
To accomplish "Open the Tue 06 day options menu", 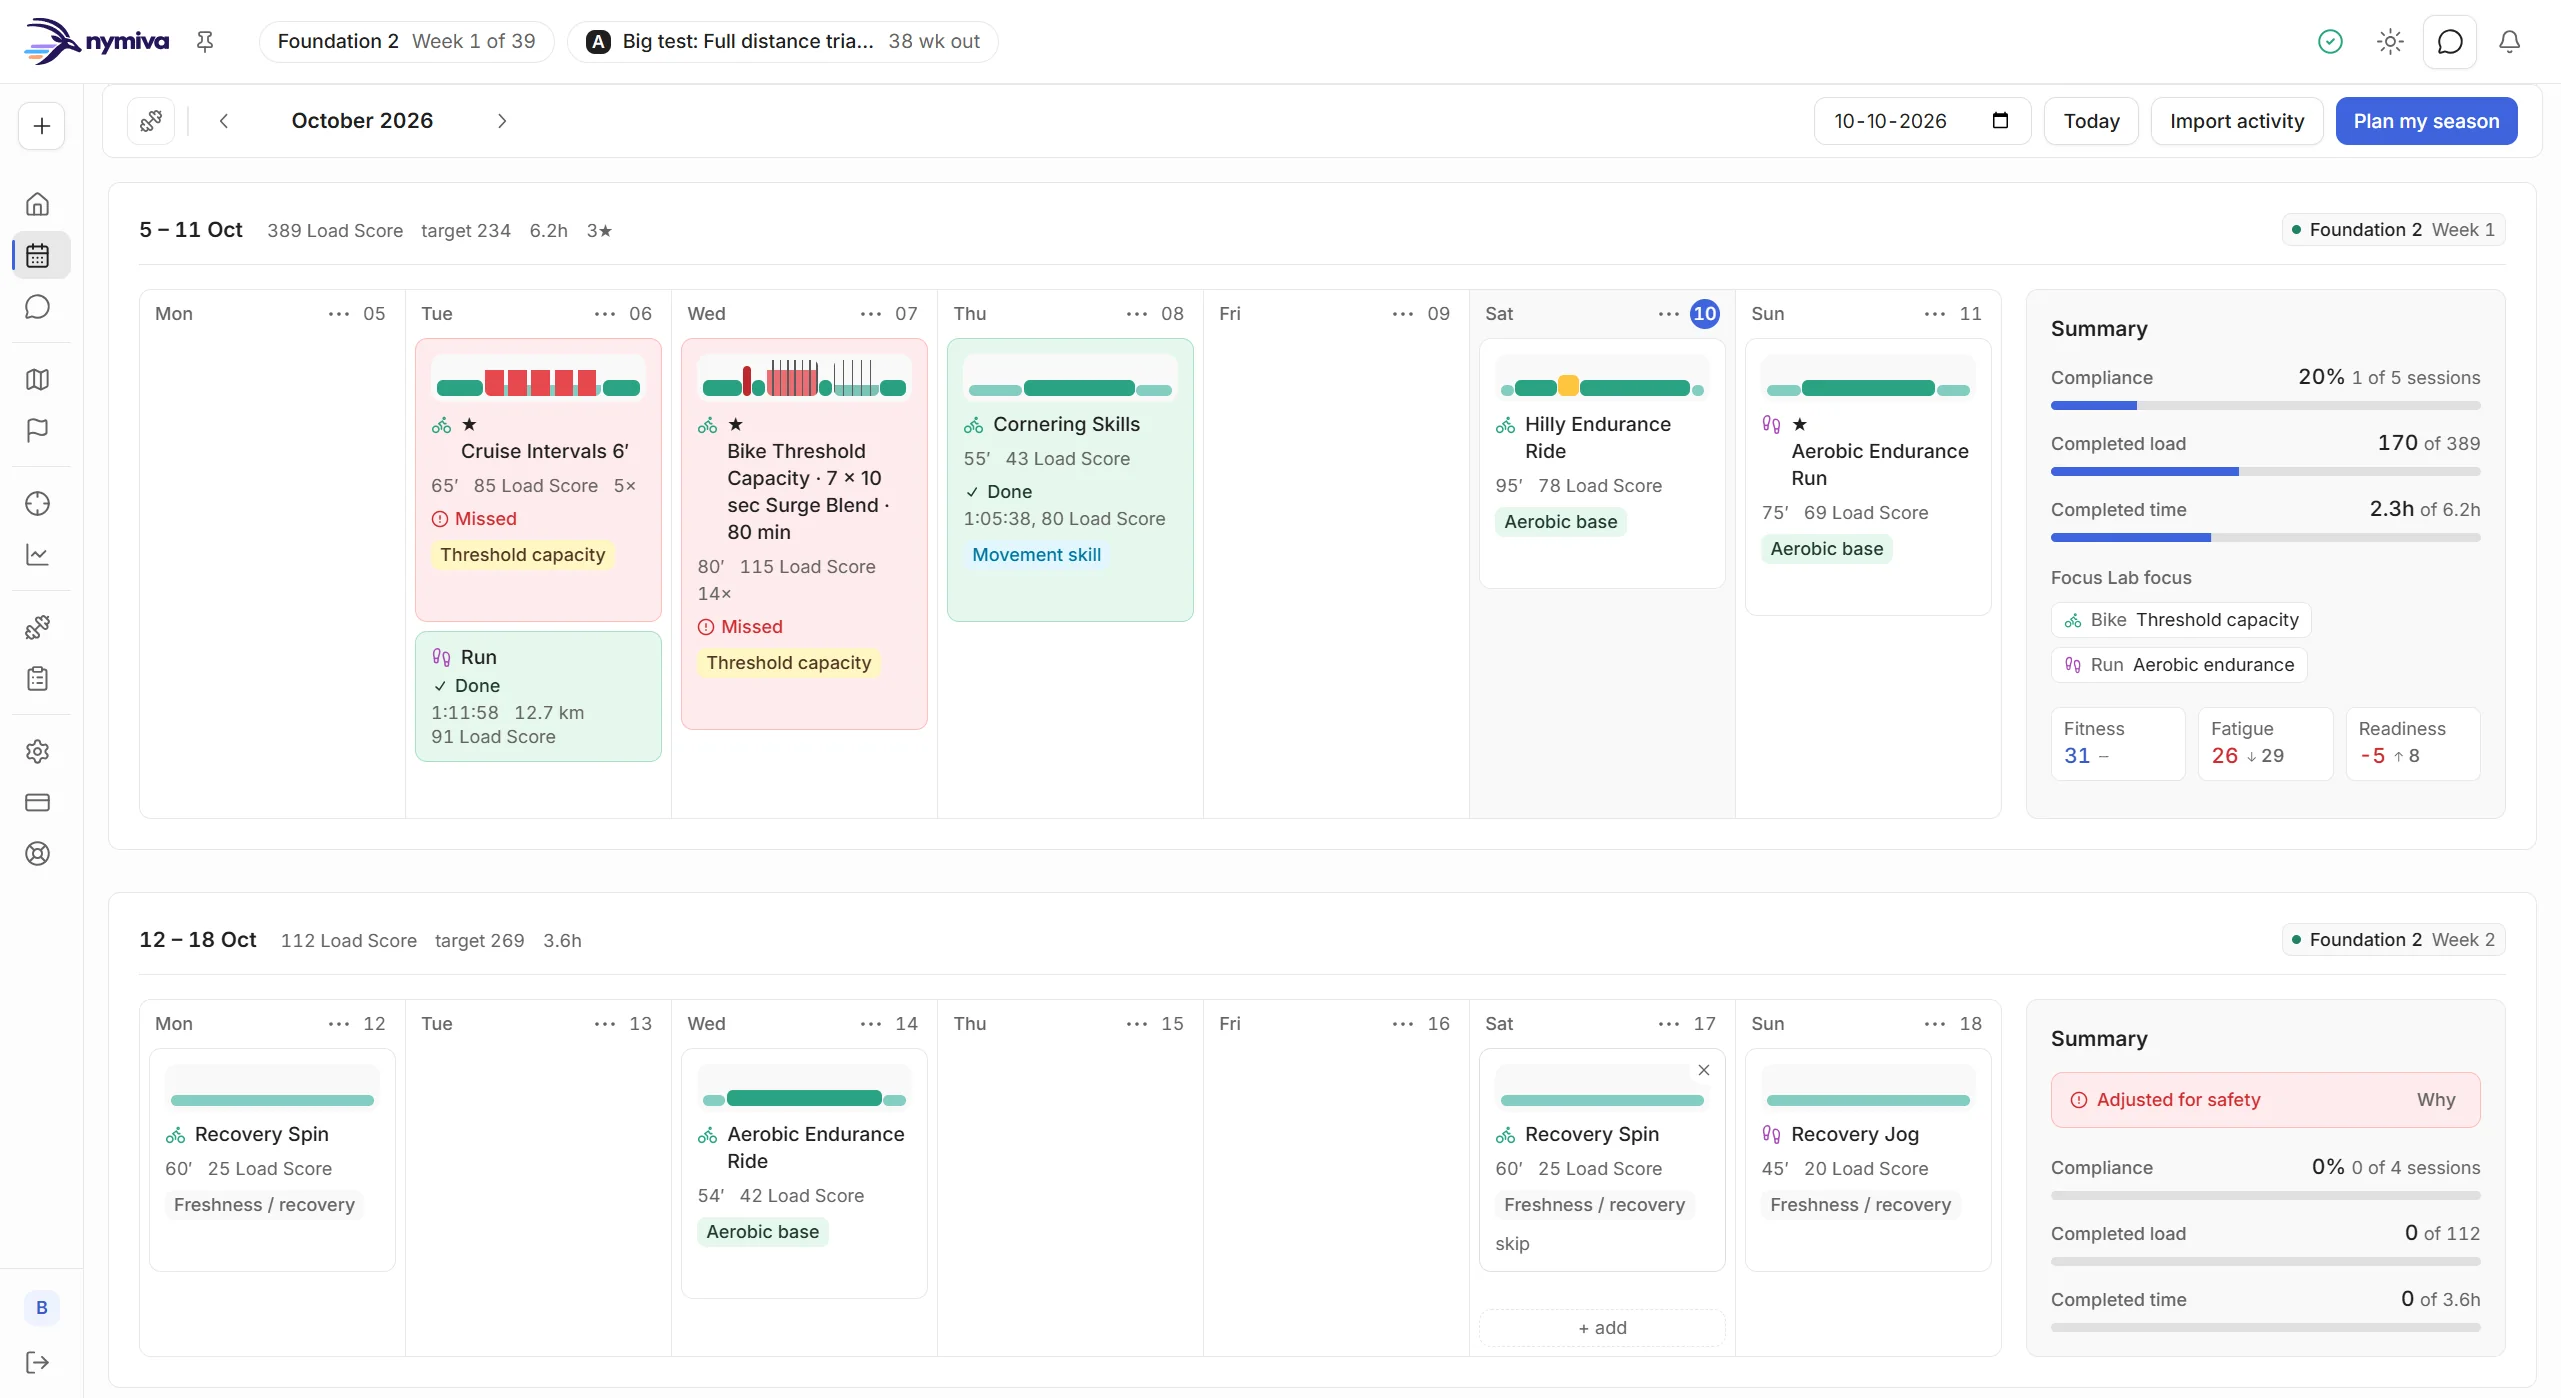I will (604, 314).
